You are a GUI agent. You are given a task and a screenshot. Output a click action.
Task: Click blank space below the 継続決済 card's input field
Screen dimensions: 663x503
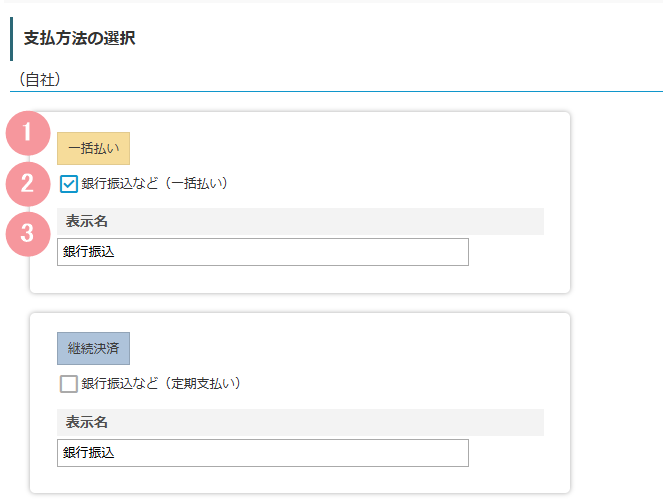pos(300,480)
